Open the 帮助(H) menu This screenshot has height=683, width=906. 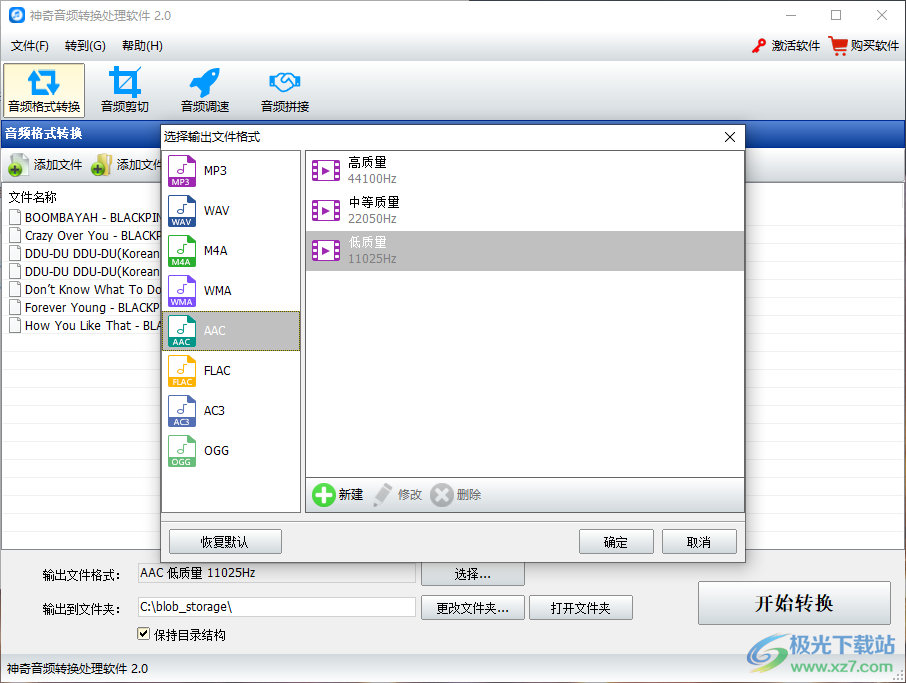click(141, 45)
